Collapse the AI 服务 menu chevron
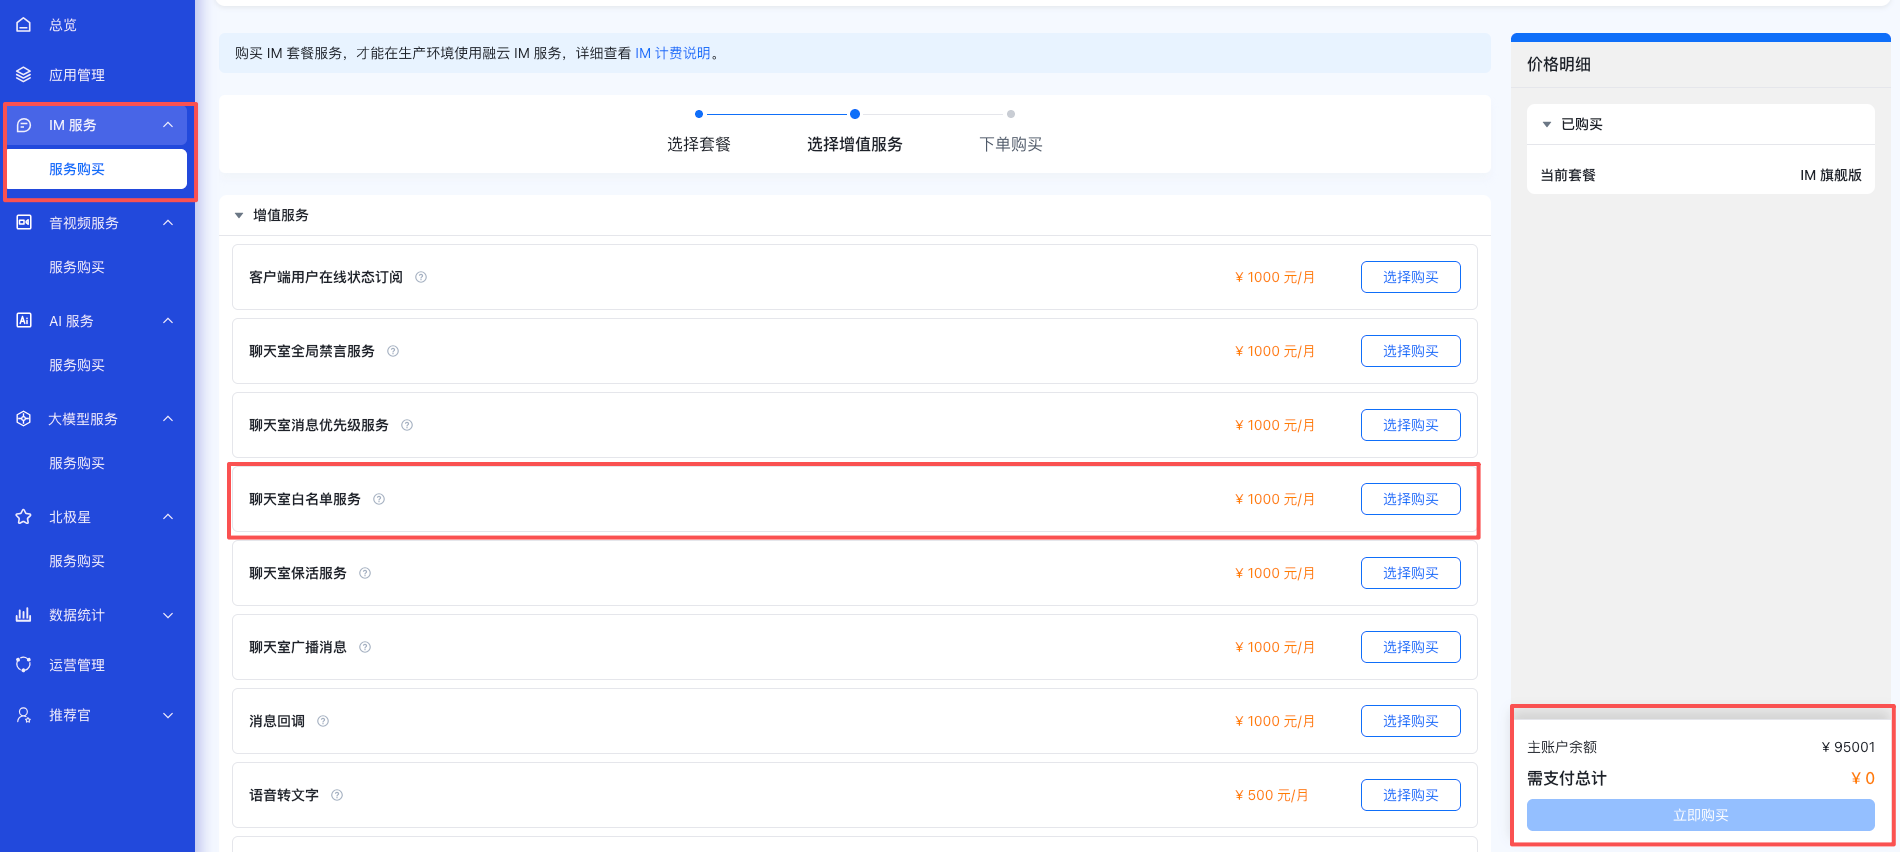Screen dimensions: 1900x852 pos(168,321)
